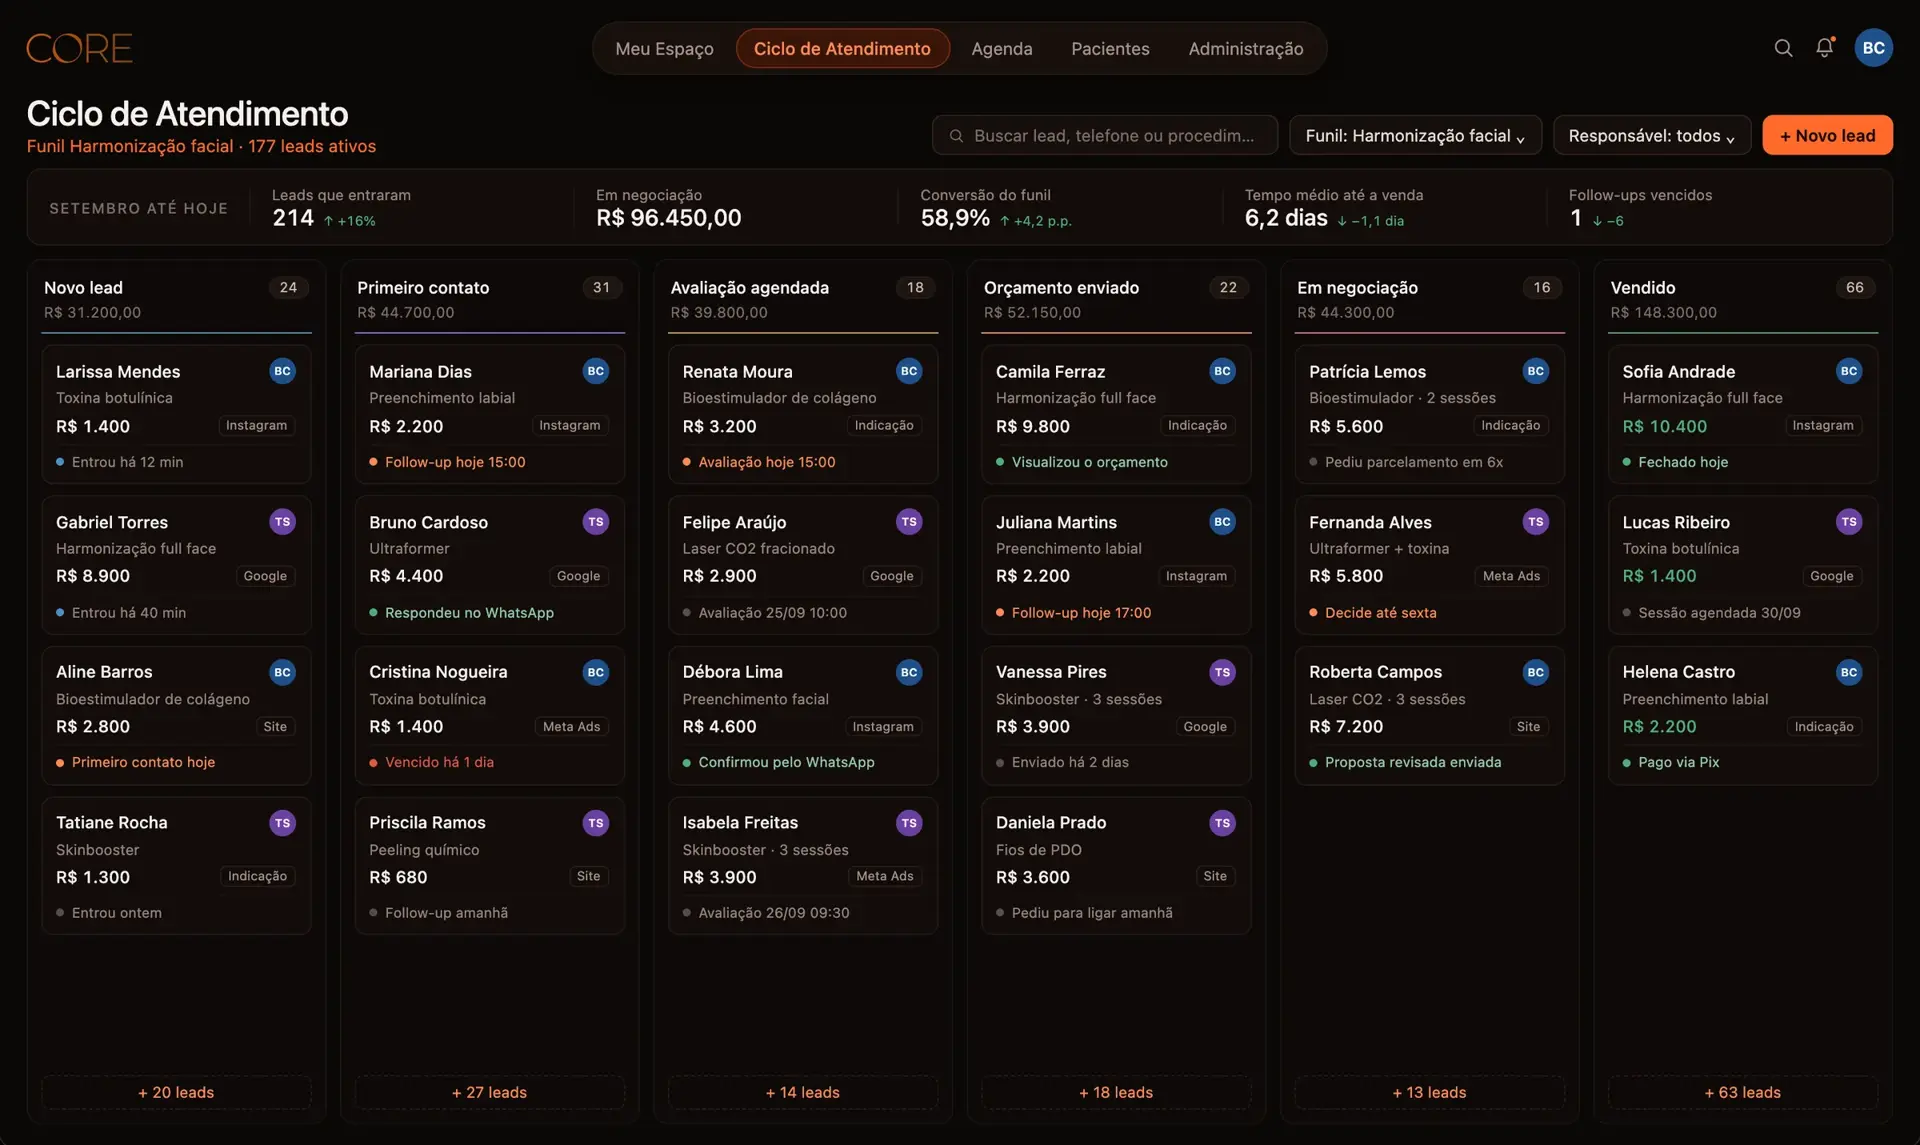The image size is (1920, 1145).
Task: Open the Funil: Harmonização facial dropdown
Action: tap(1415, 135)
